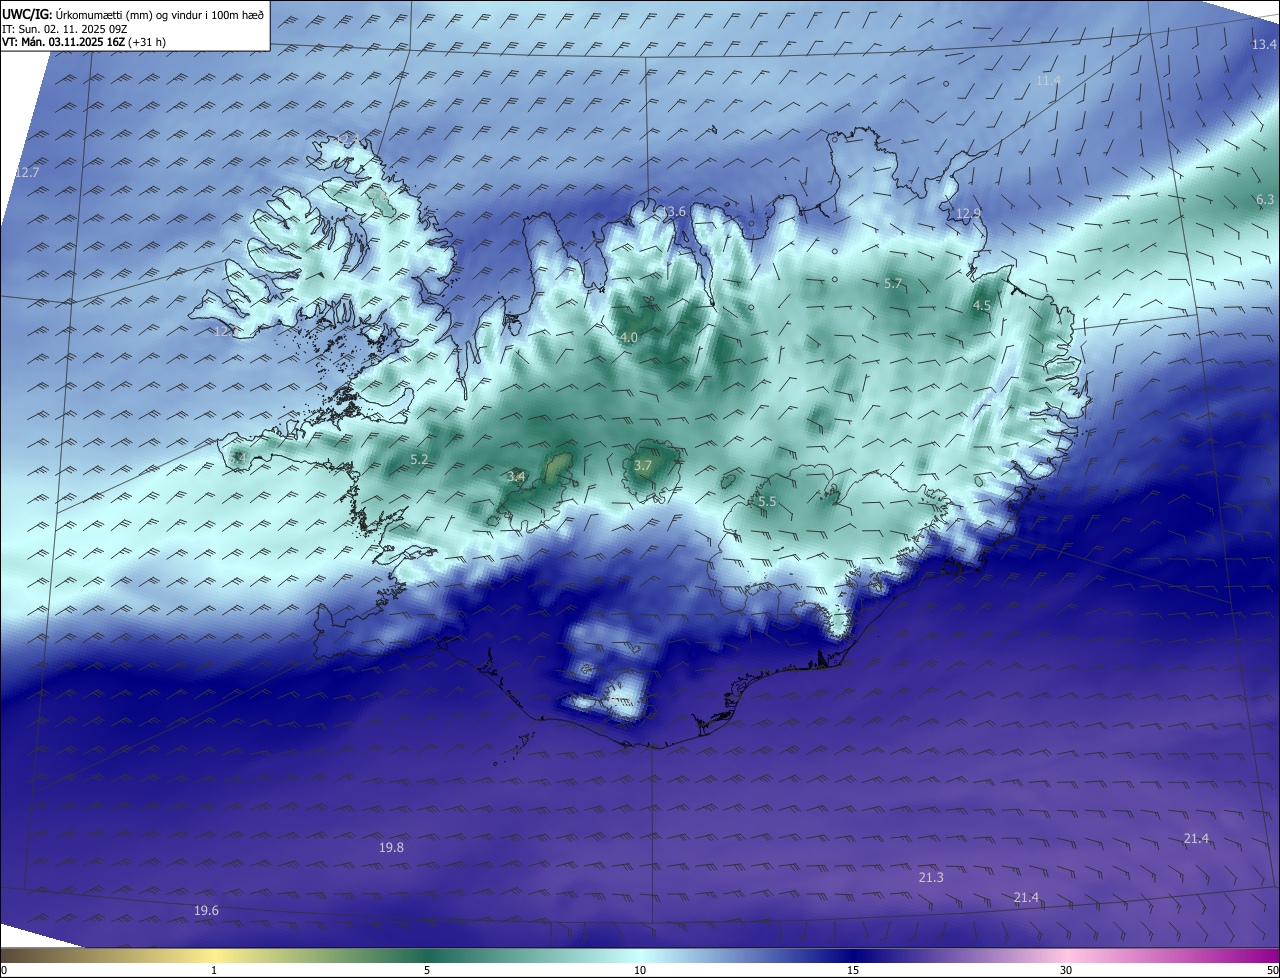Click the 4.5 value label

[x=981, y=306]
